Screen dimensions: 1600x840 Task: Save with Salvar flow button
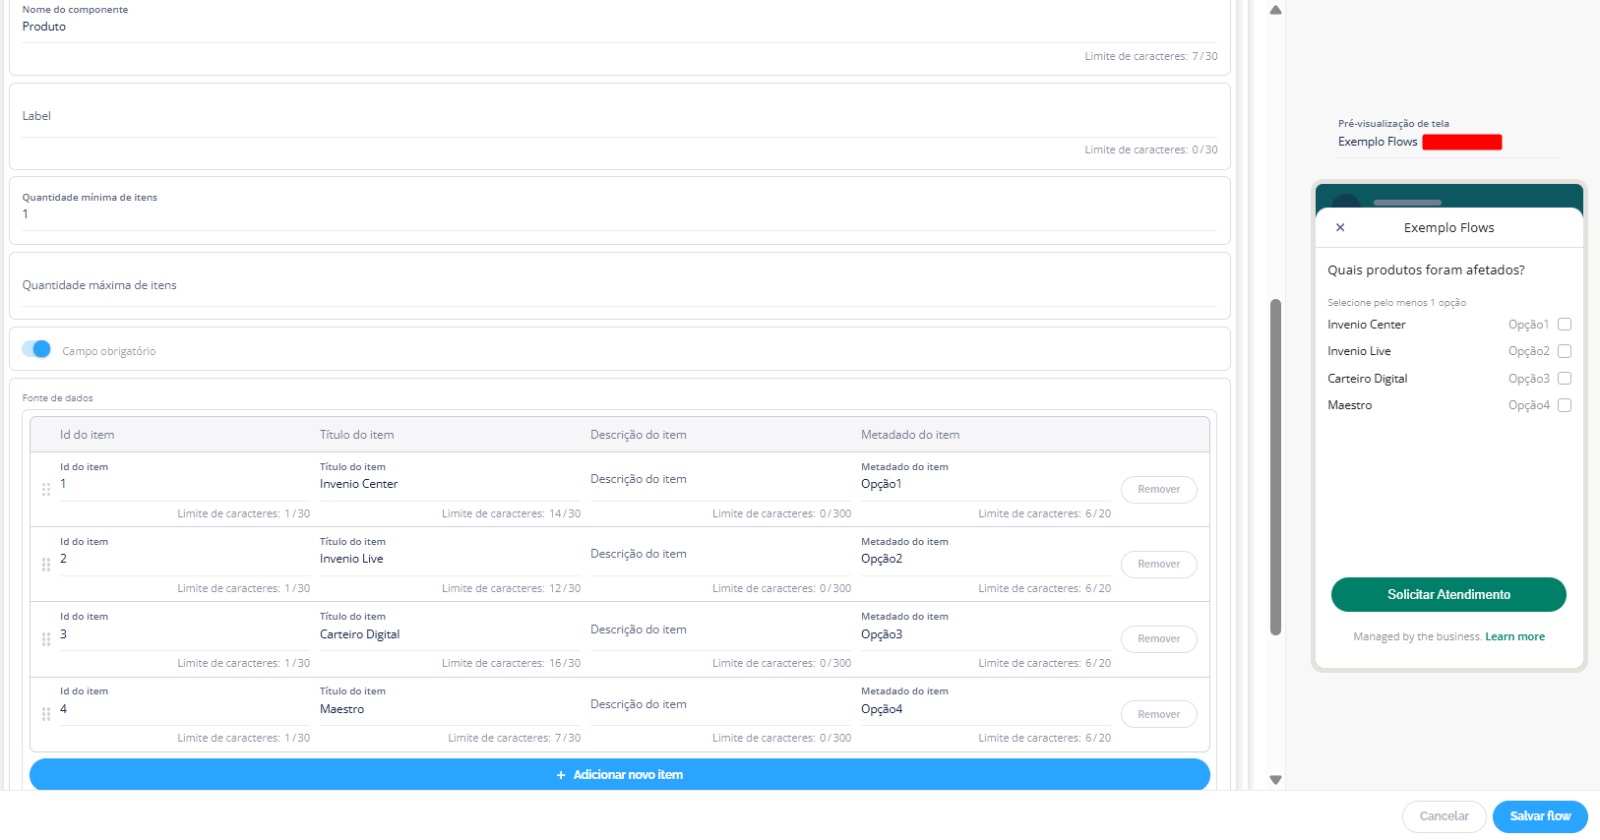[1540, 816]
